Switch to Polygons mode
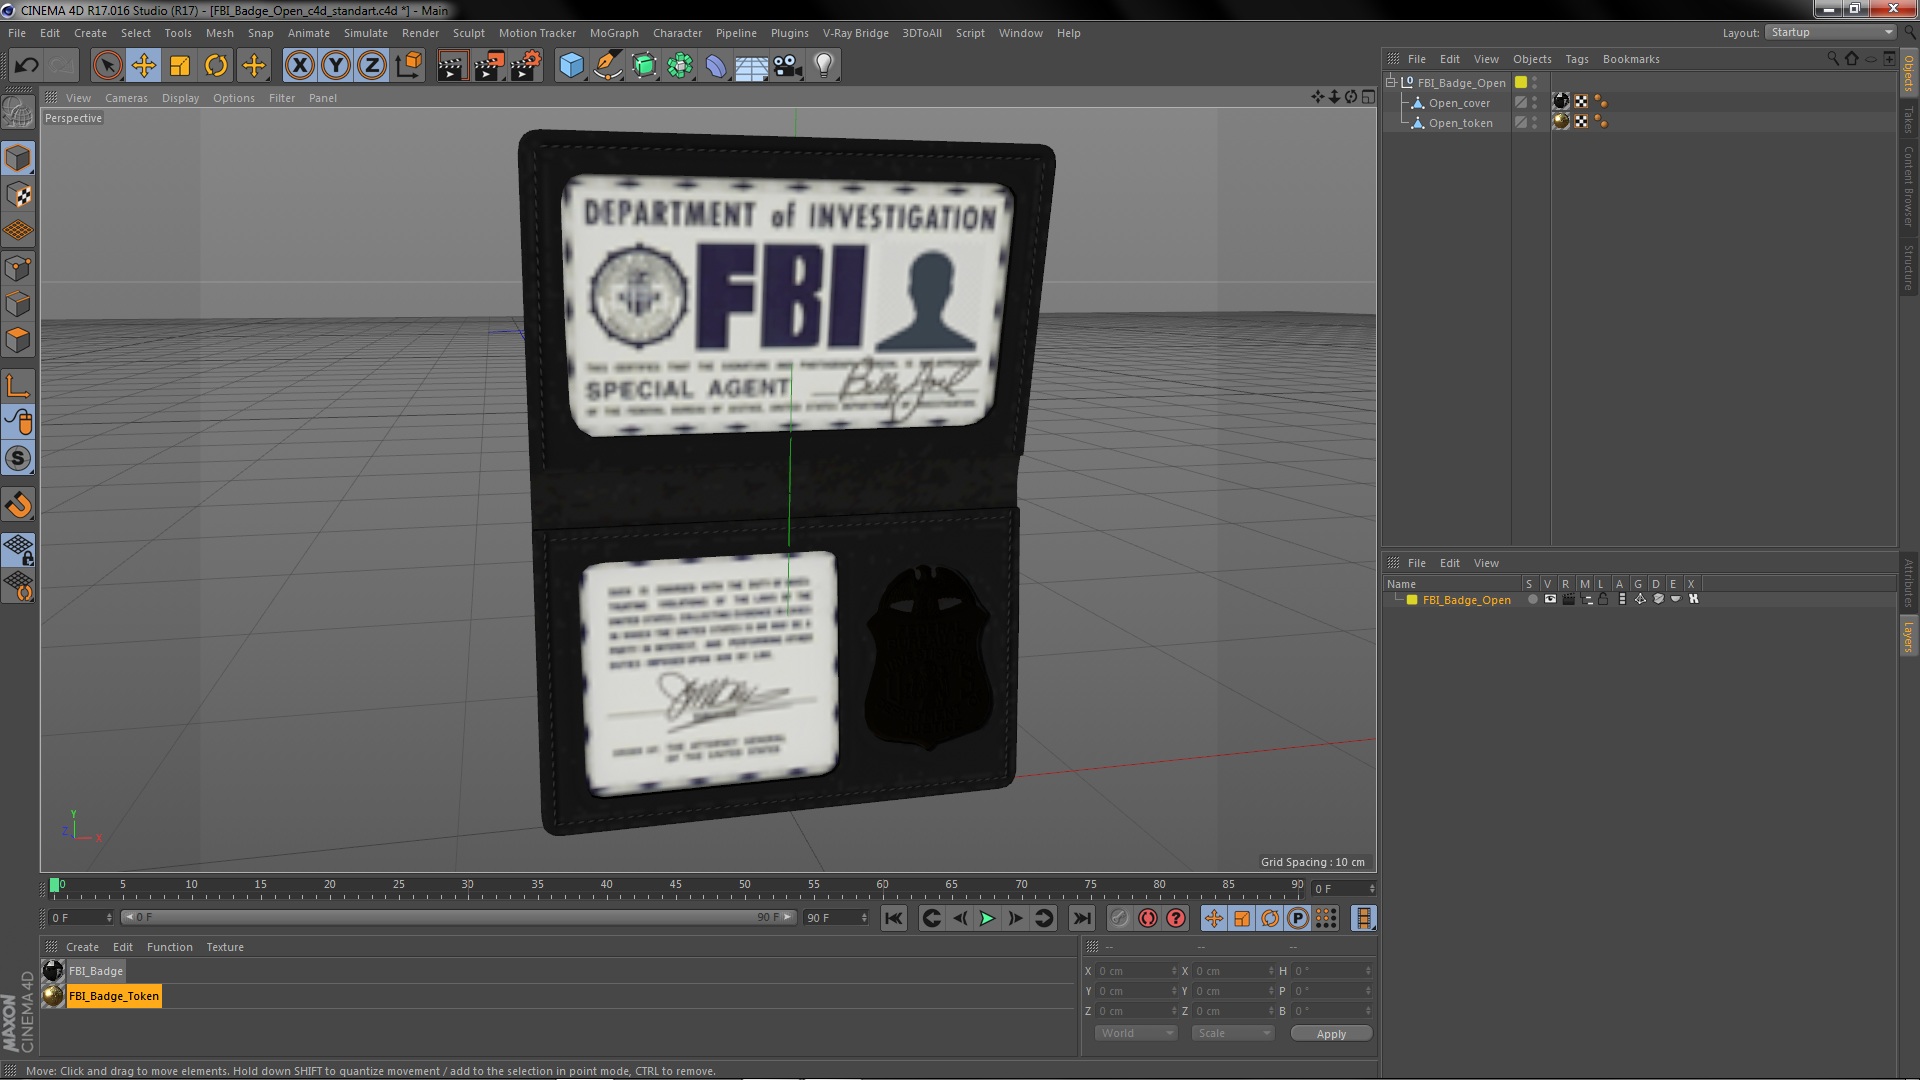The image size is (1920, 1080). [x=18, y=340]
